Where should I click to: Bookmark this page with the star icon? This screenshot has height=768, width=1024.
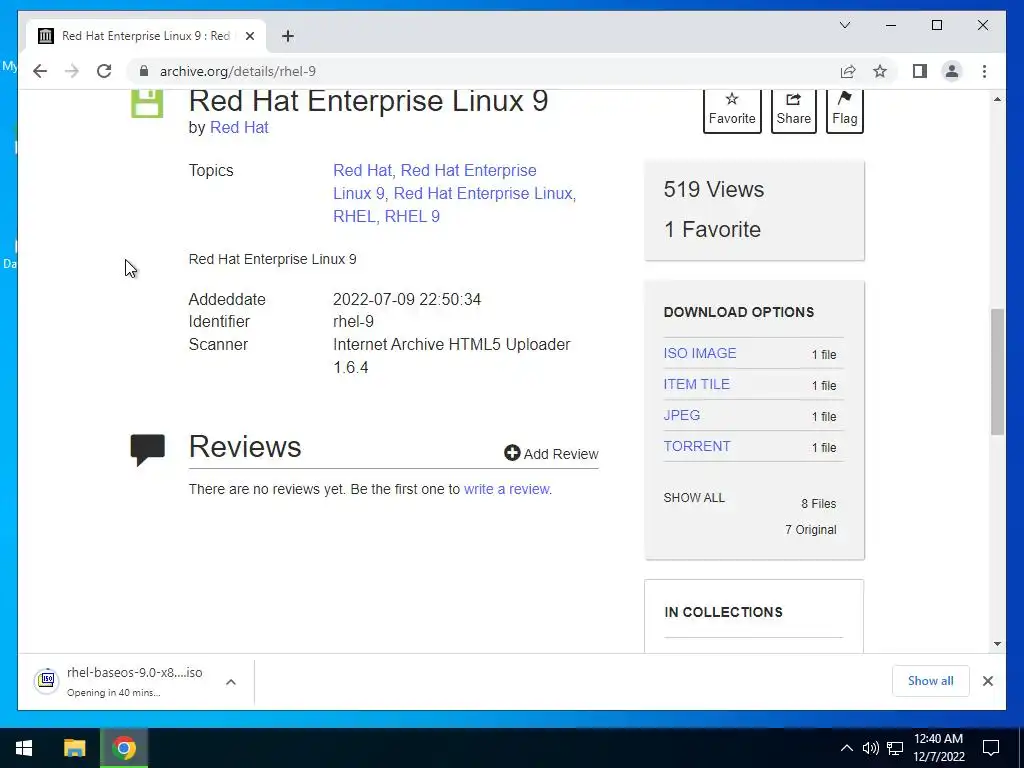(x=880, y=71)
